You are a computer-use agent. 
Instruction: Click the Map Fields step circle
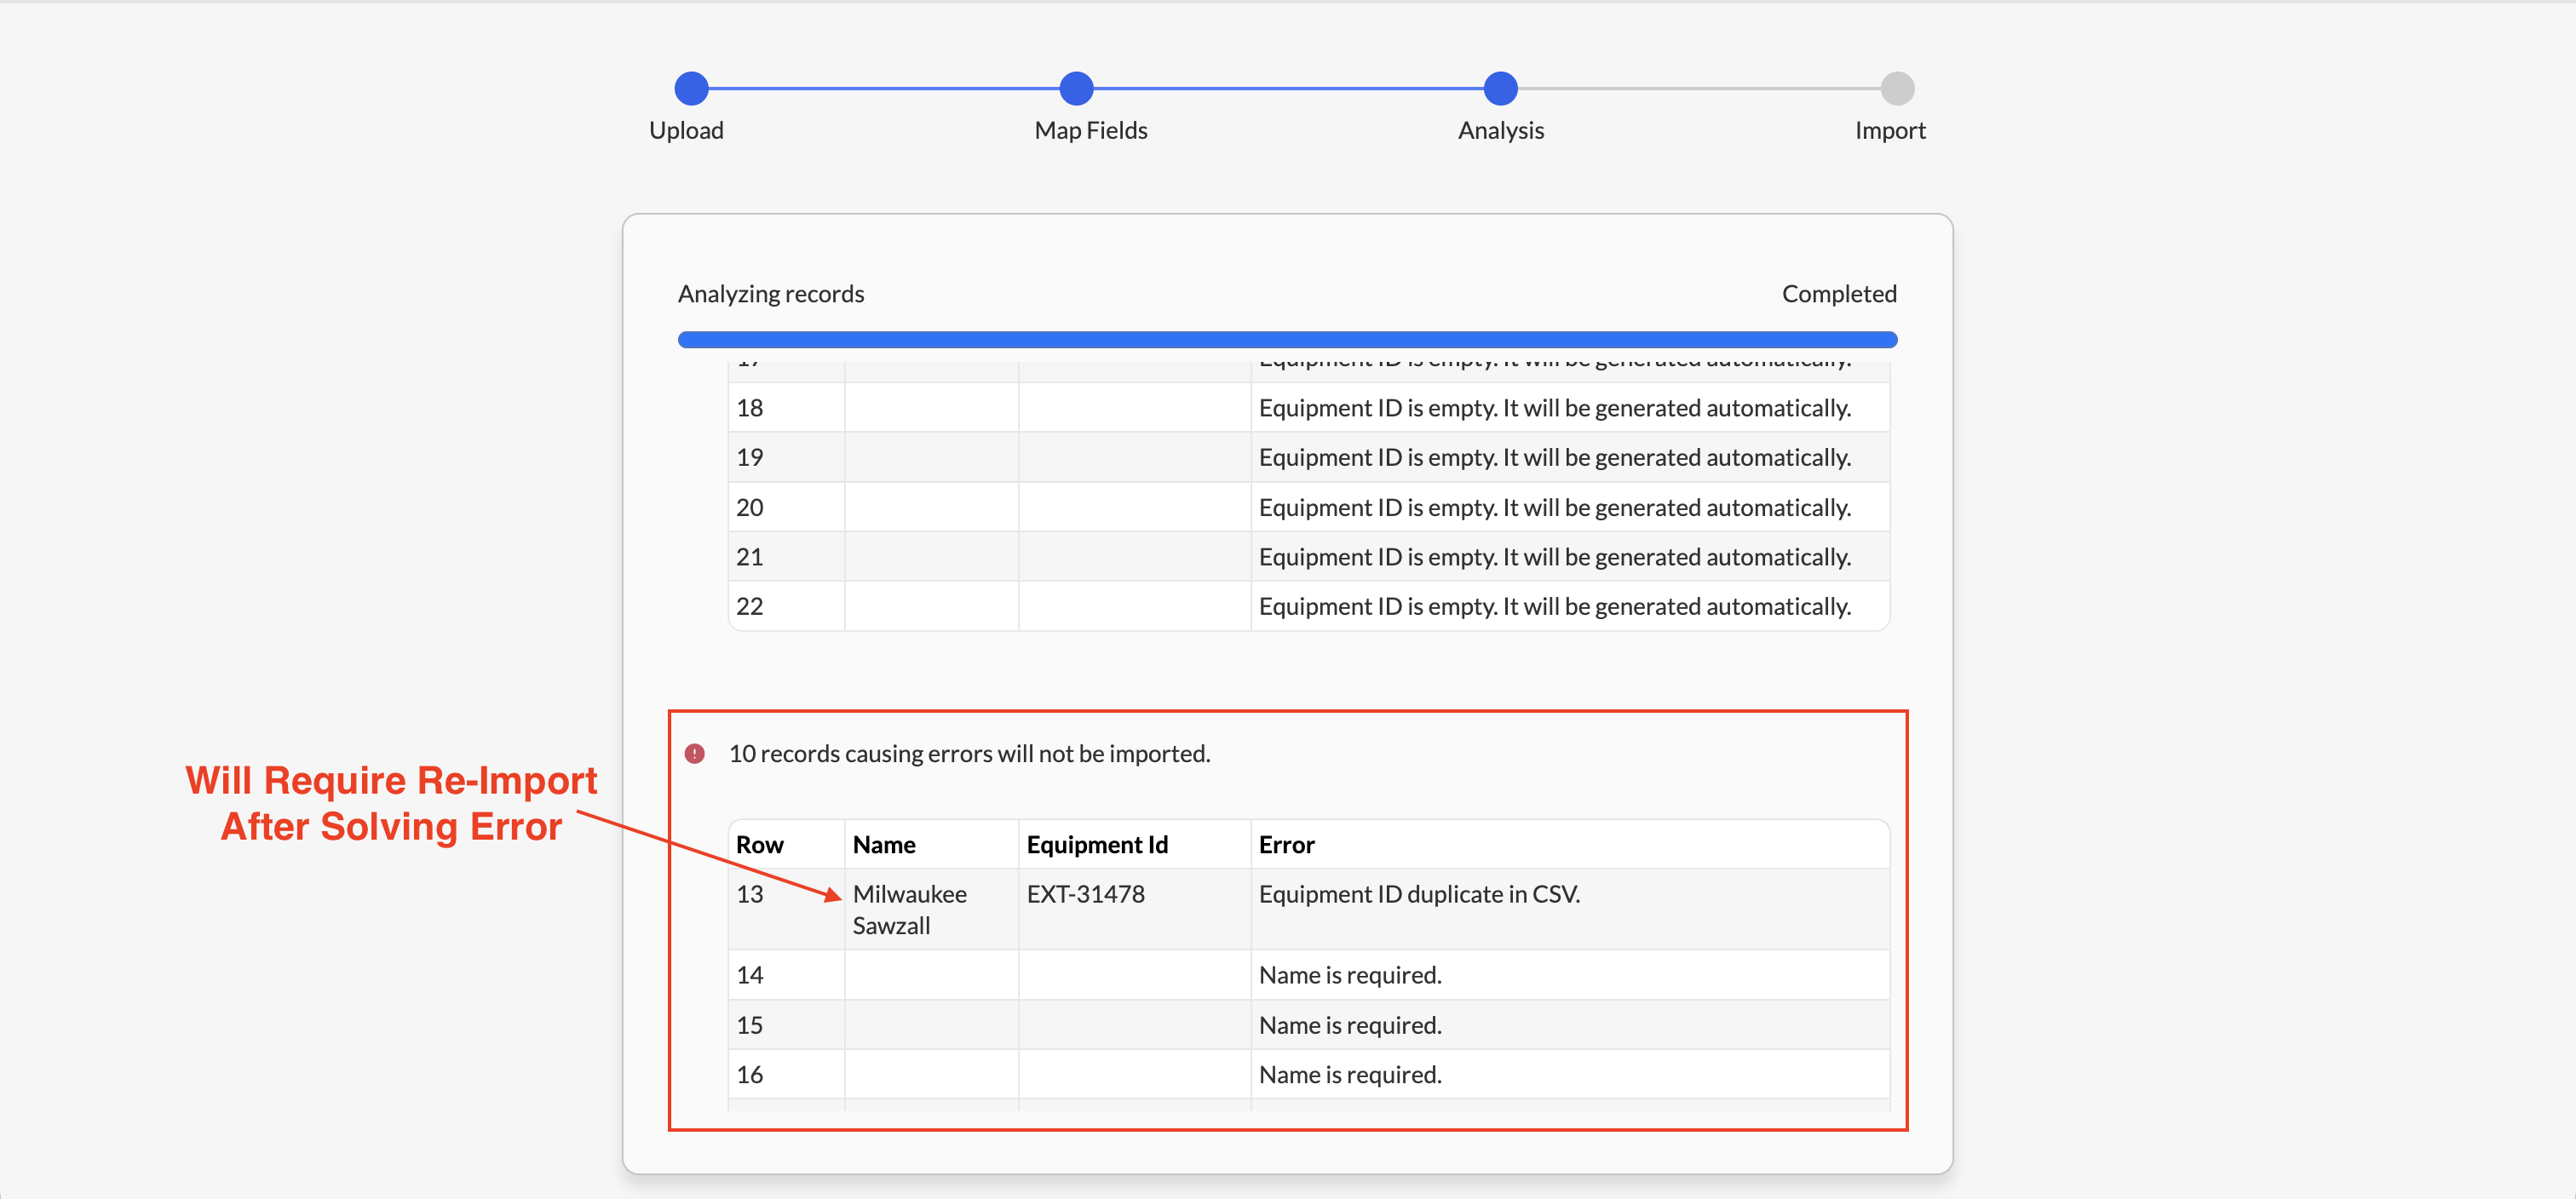(1076, 88)
